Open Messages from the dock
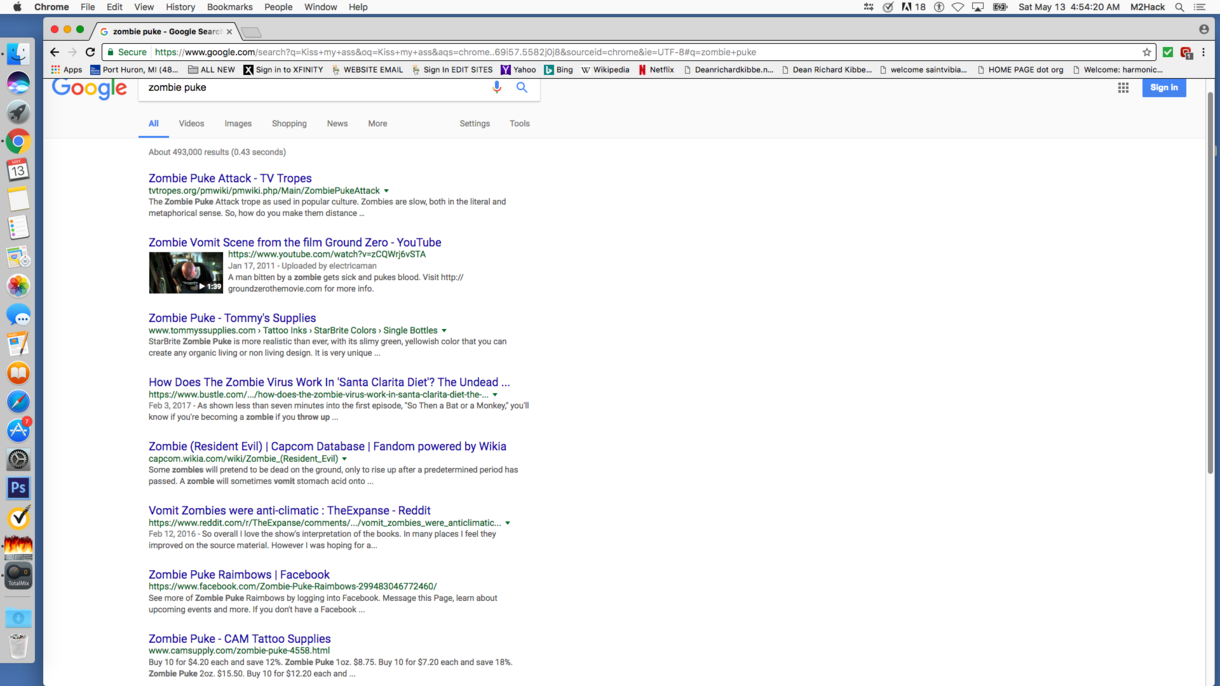Viewport: 1220px width, 686px height. coord(18,315)
